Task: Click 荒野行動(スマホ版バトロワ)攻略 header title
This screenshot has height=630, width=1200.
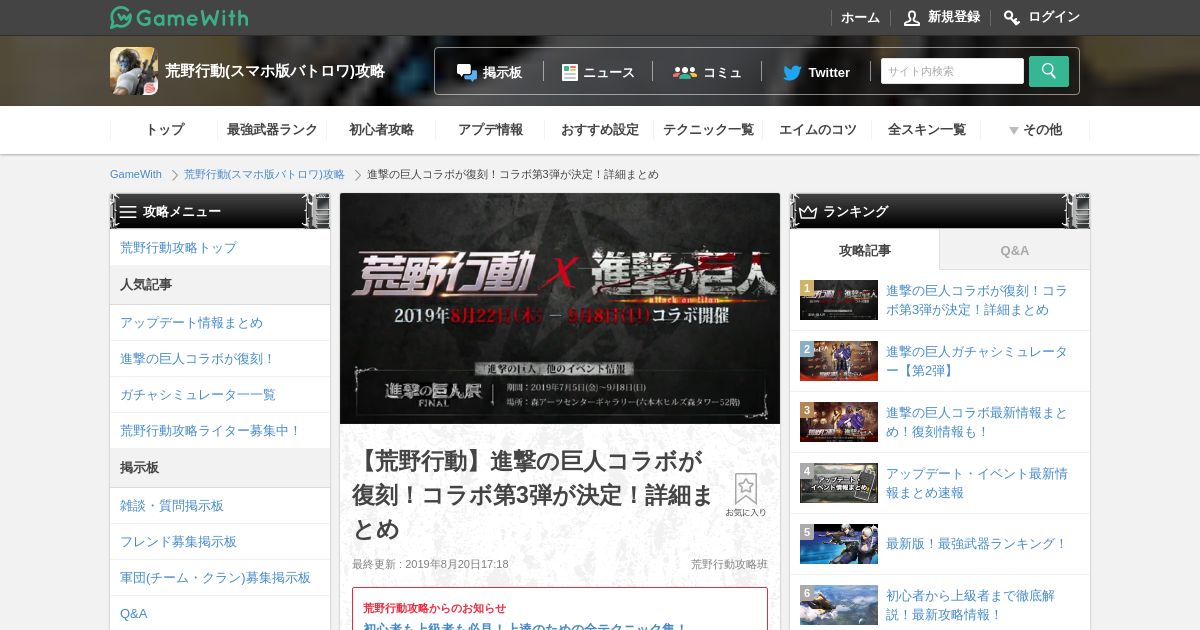Action: pyautogui.click(x=275, y=71)
